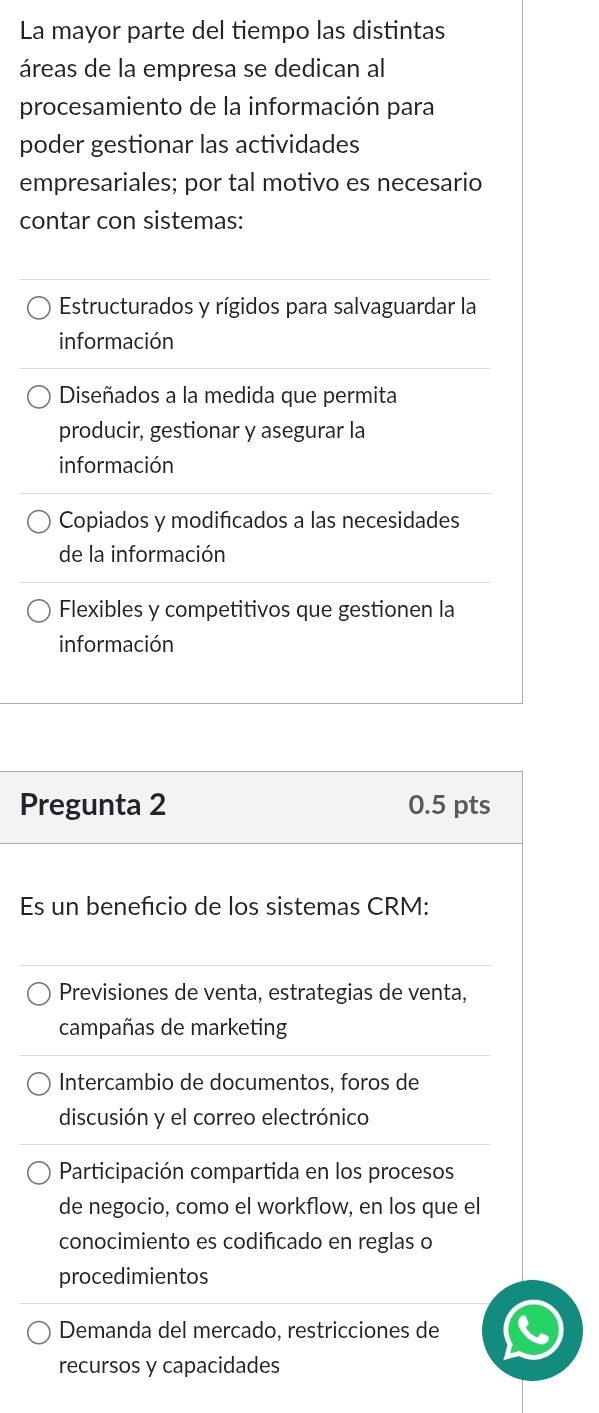599x1413 pixels.
Task: Select option 'Diseñados a la medida que permita producir'
Action: pos(38,396)
